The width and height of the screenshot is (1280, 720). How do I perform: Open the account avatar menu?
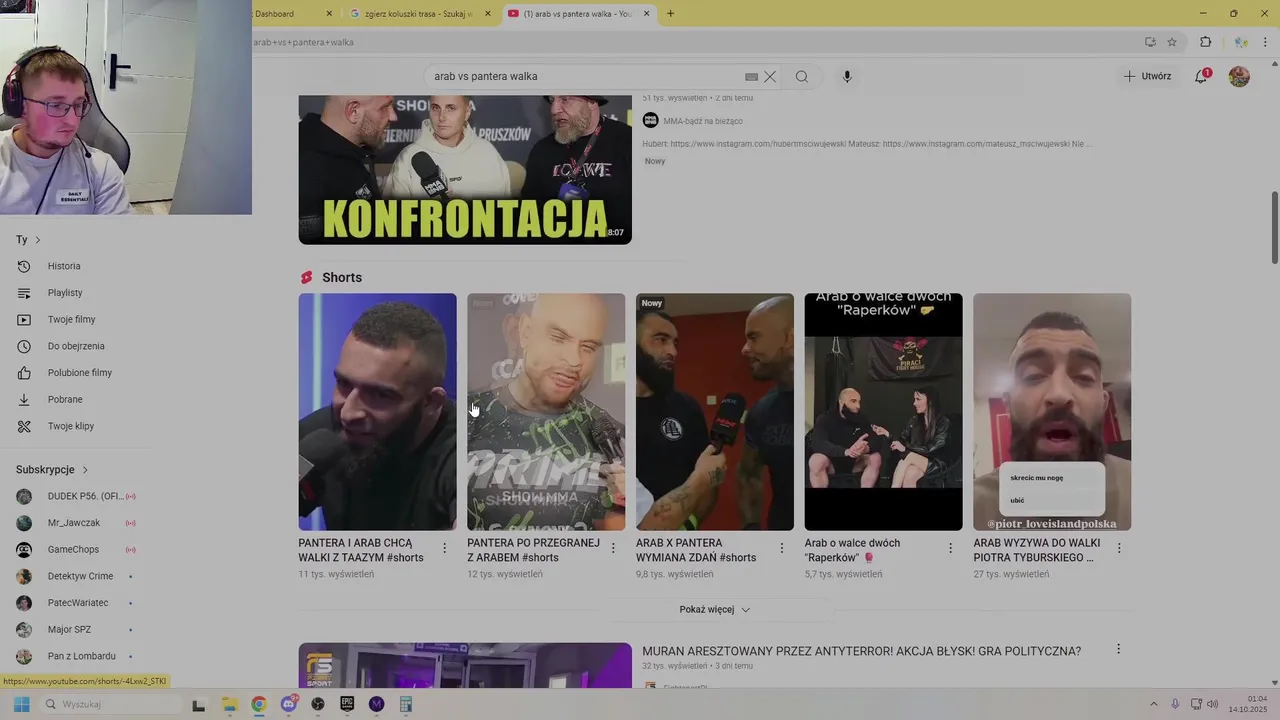tap(1239, 76)
